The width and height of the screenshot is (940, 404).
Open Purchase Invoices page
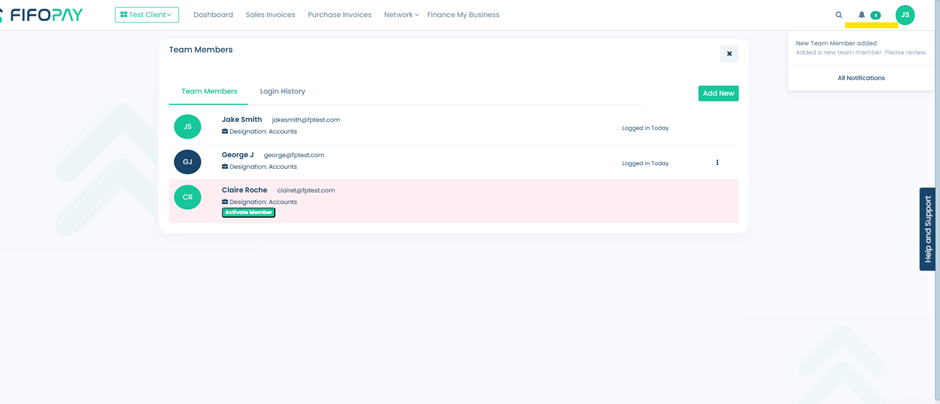point(339,15)
